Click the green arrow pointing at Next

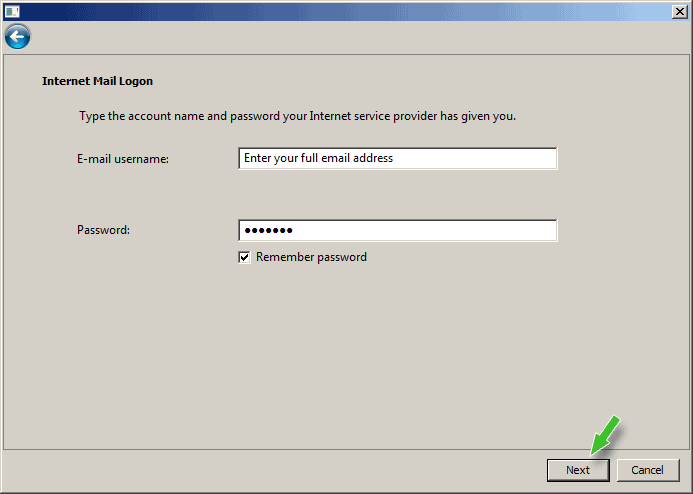point(605,435)
